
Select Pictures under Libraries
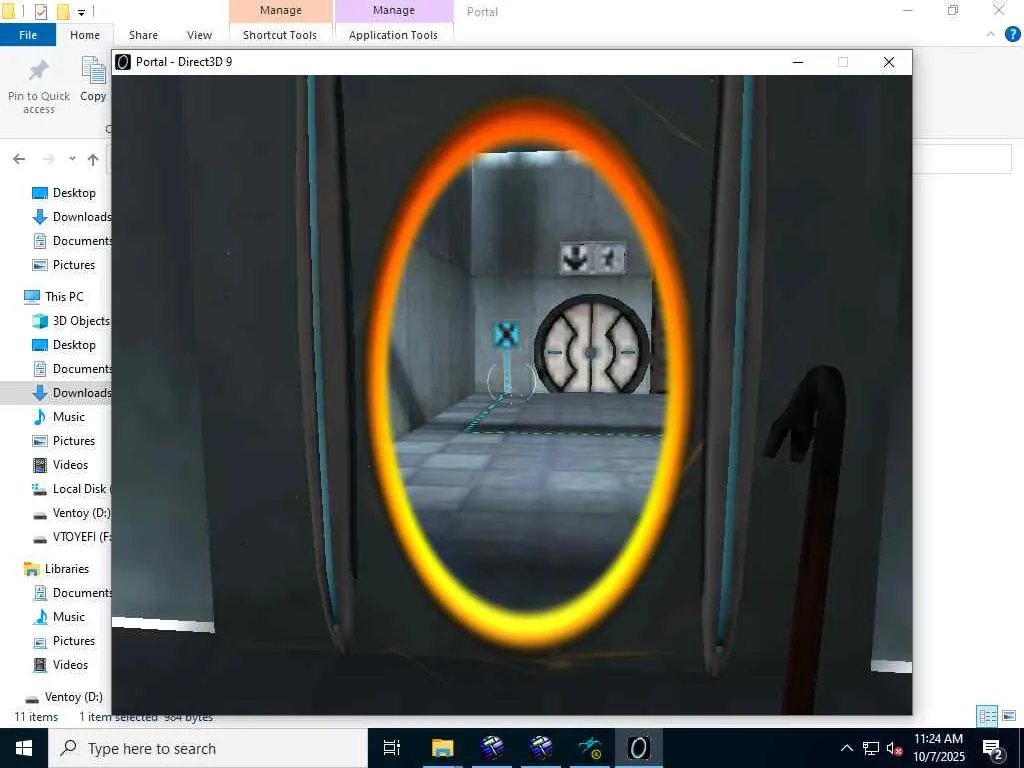tap(74, 641)
